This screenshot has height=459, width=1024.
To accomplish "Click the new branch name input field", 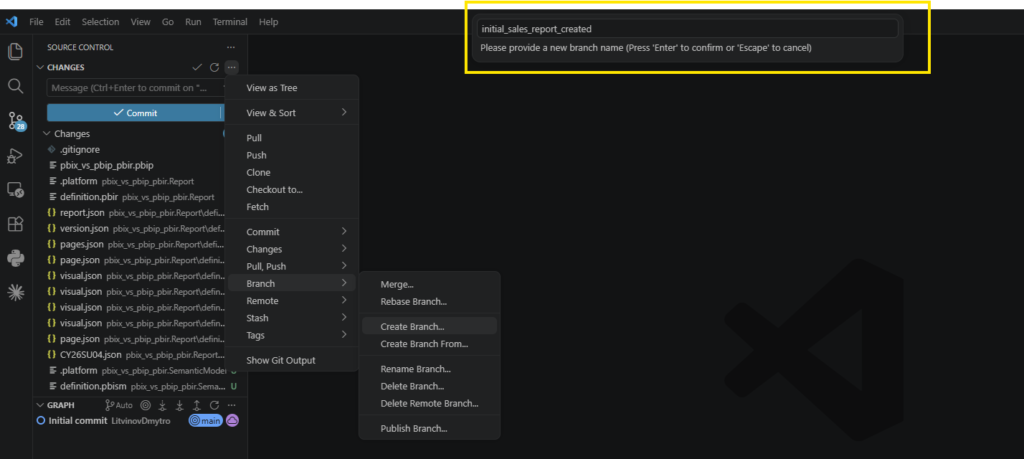I will point(688,29).
